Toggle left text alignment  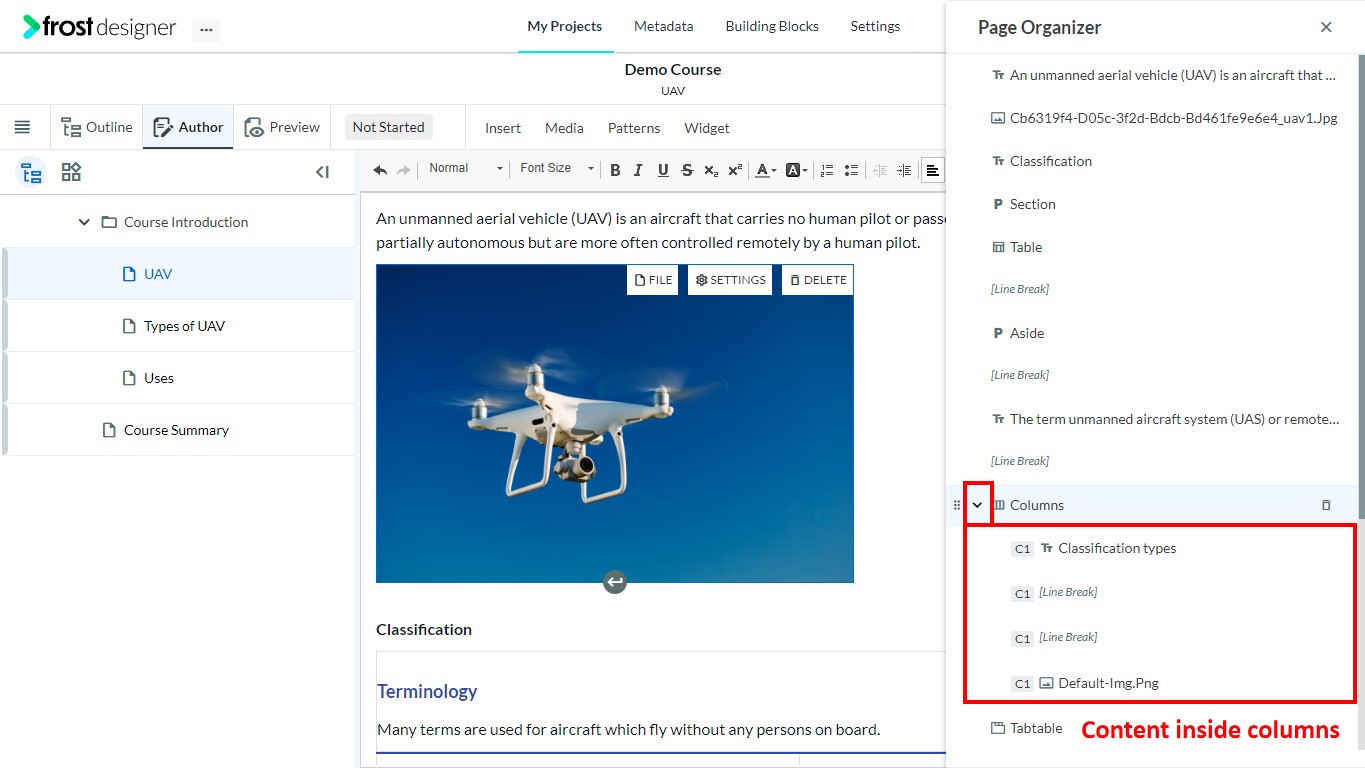[933, 170]
